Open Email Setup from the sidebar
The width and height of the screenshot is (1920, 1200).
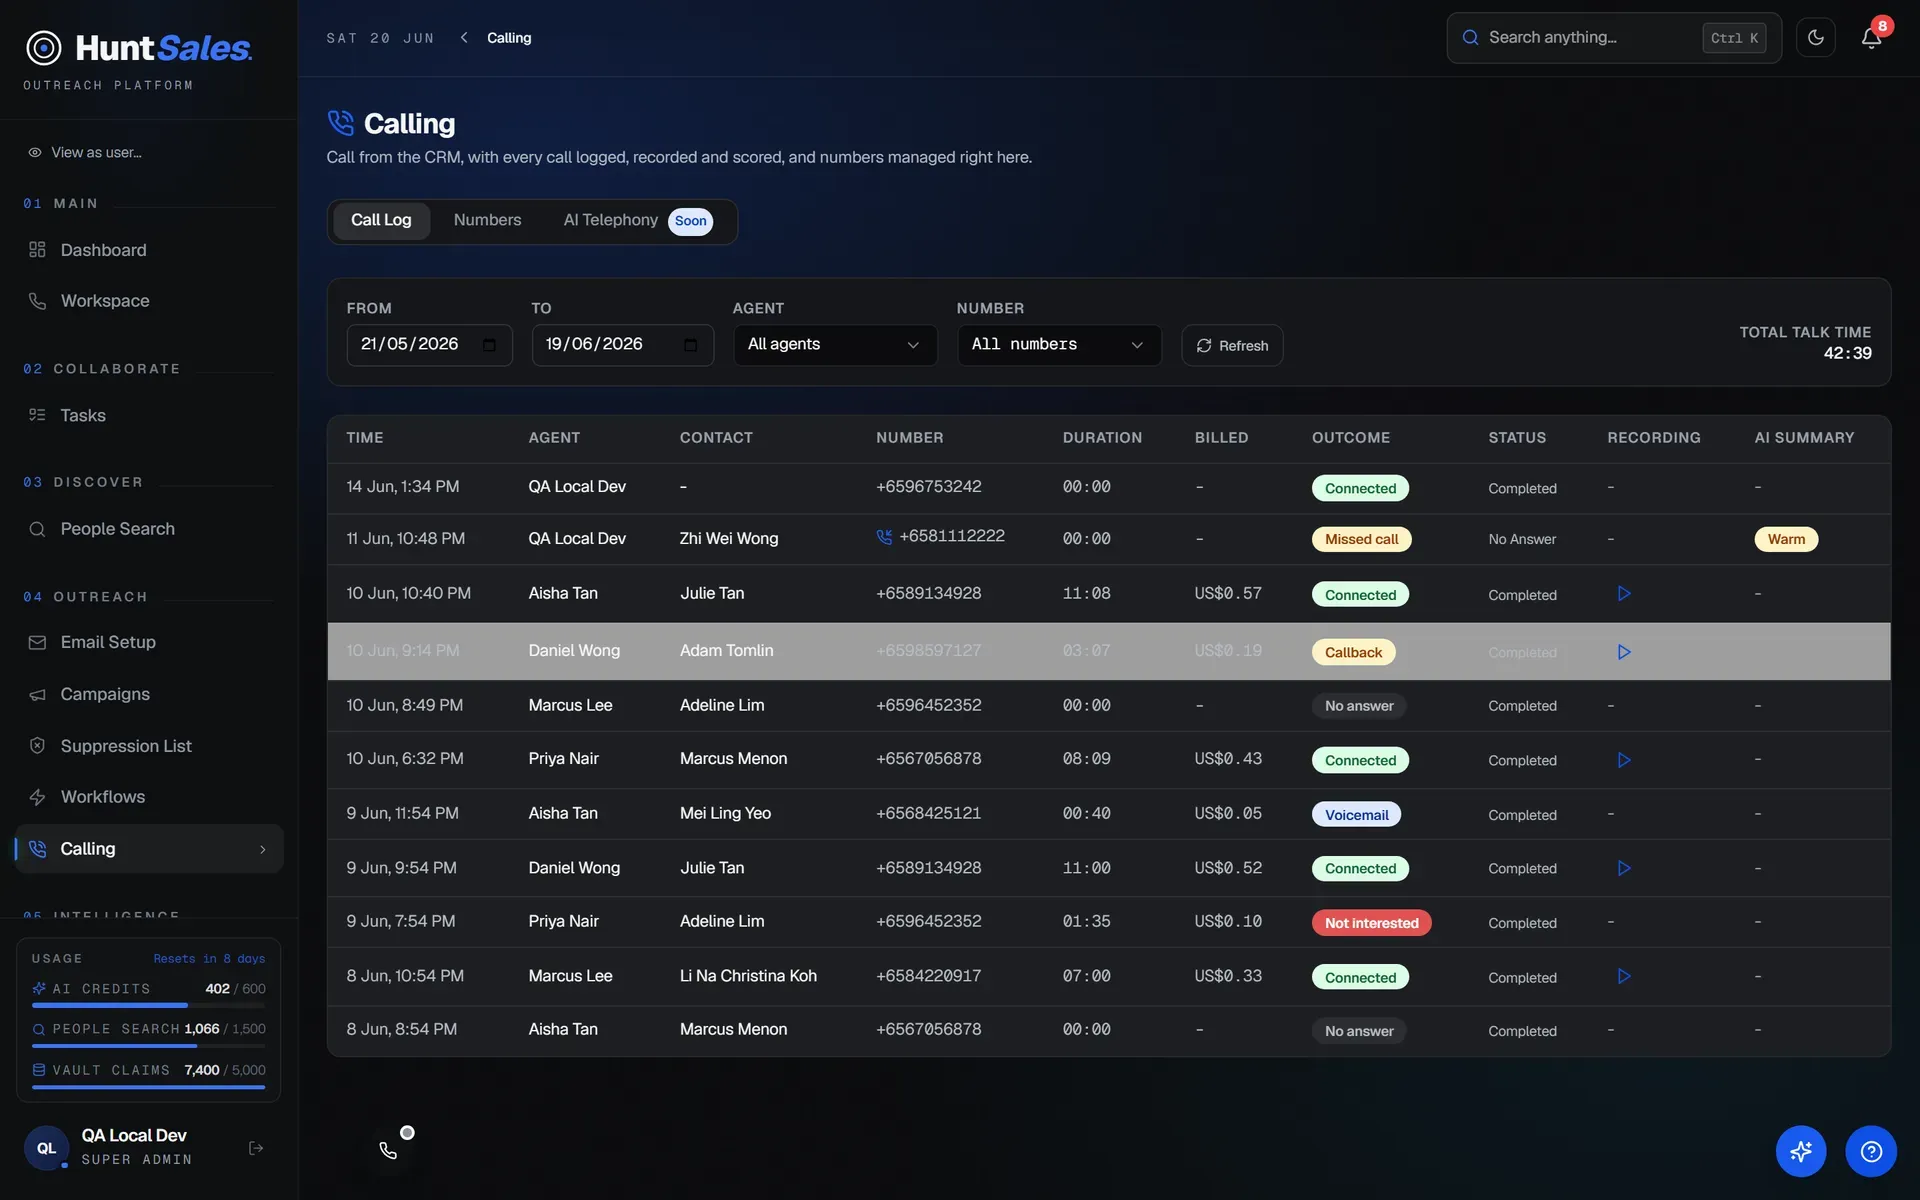pos(149,642)
